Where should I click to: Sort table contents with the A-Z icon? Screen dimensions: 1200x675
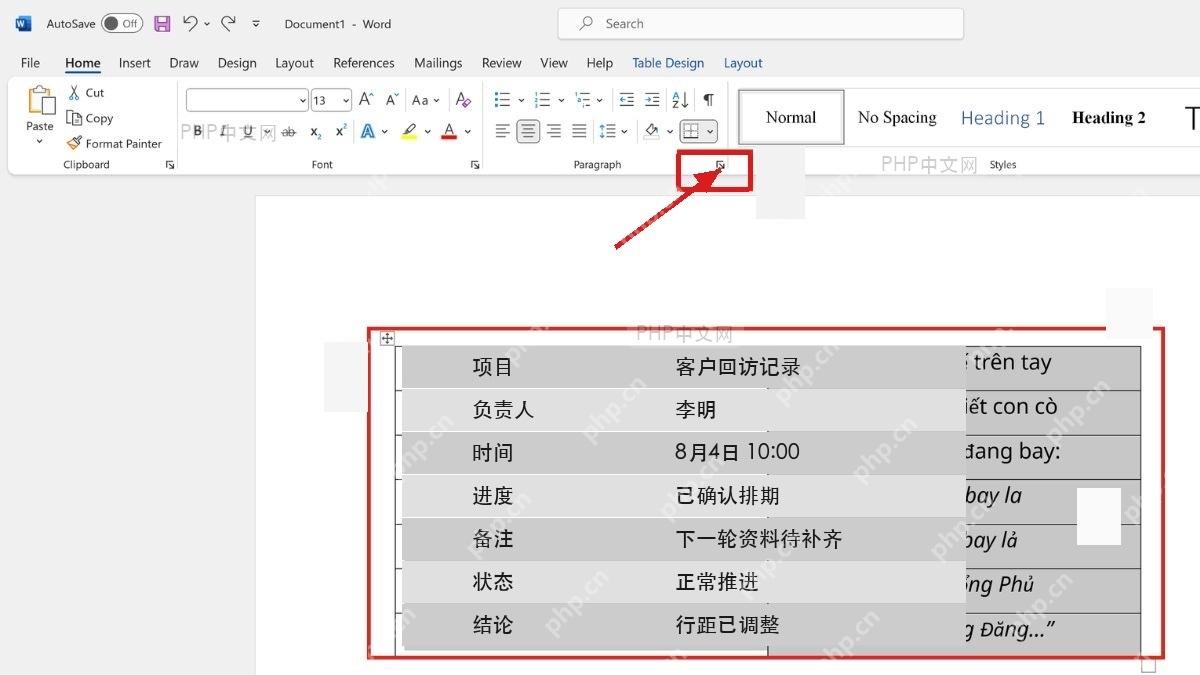tap(680, 100)
